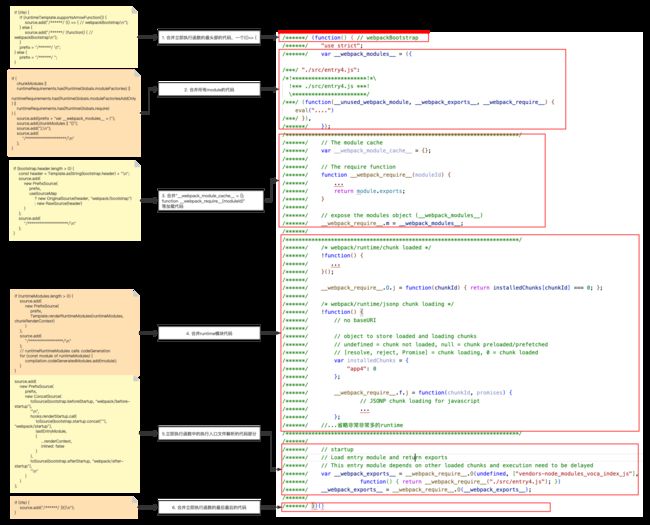Select the label box "2. 合并所有module的代码"
Viewport: 650px width, 525px height.
click(x=209, y=89)
